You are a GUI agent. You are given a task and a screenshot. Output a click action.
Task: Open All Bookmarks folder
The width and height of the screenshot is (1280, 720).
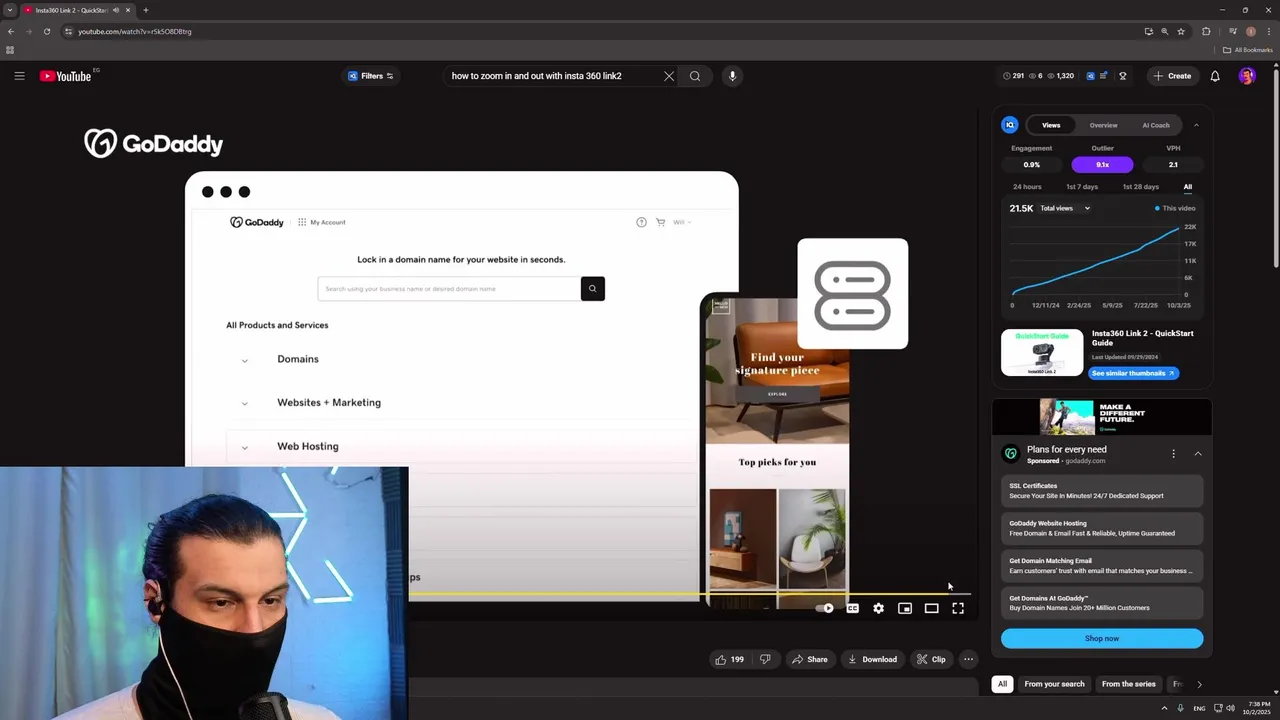pyautogui.click(x=1248, y=50)
